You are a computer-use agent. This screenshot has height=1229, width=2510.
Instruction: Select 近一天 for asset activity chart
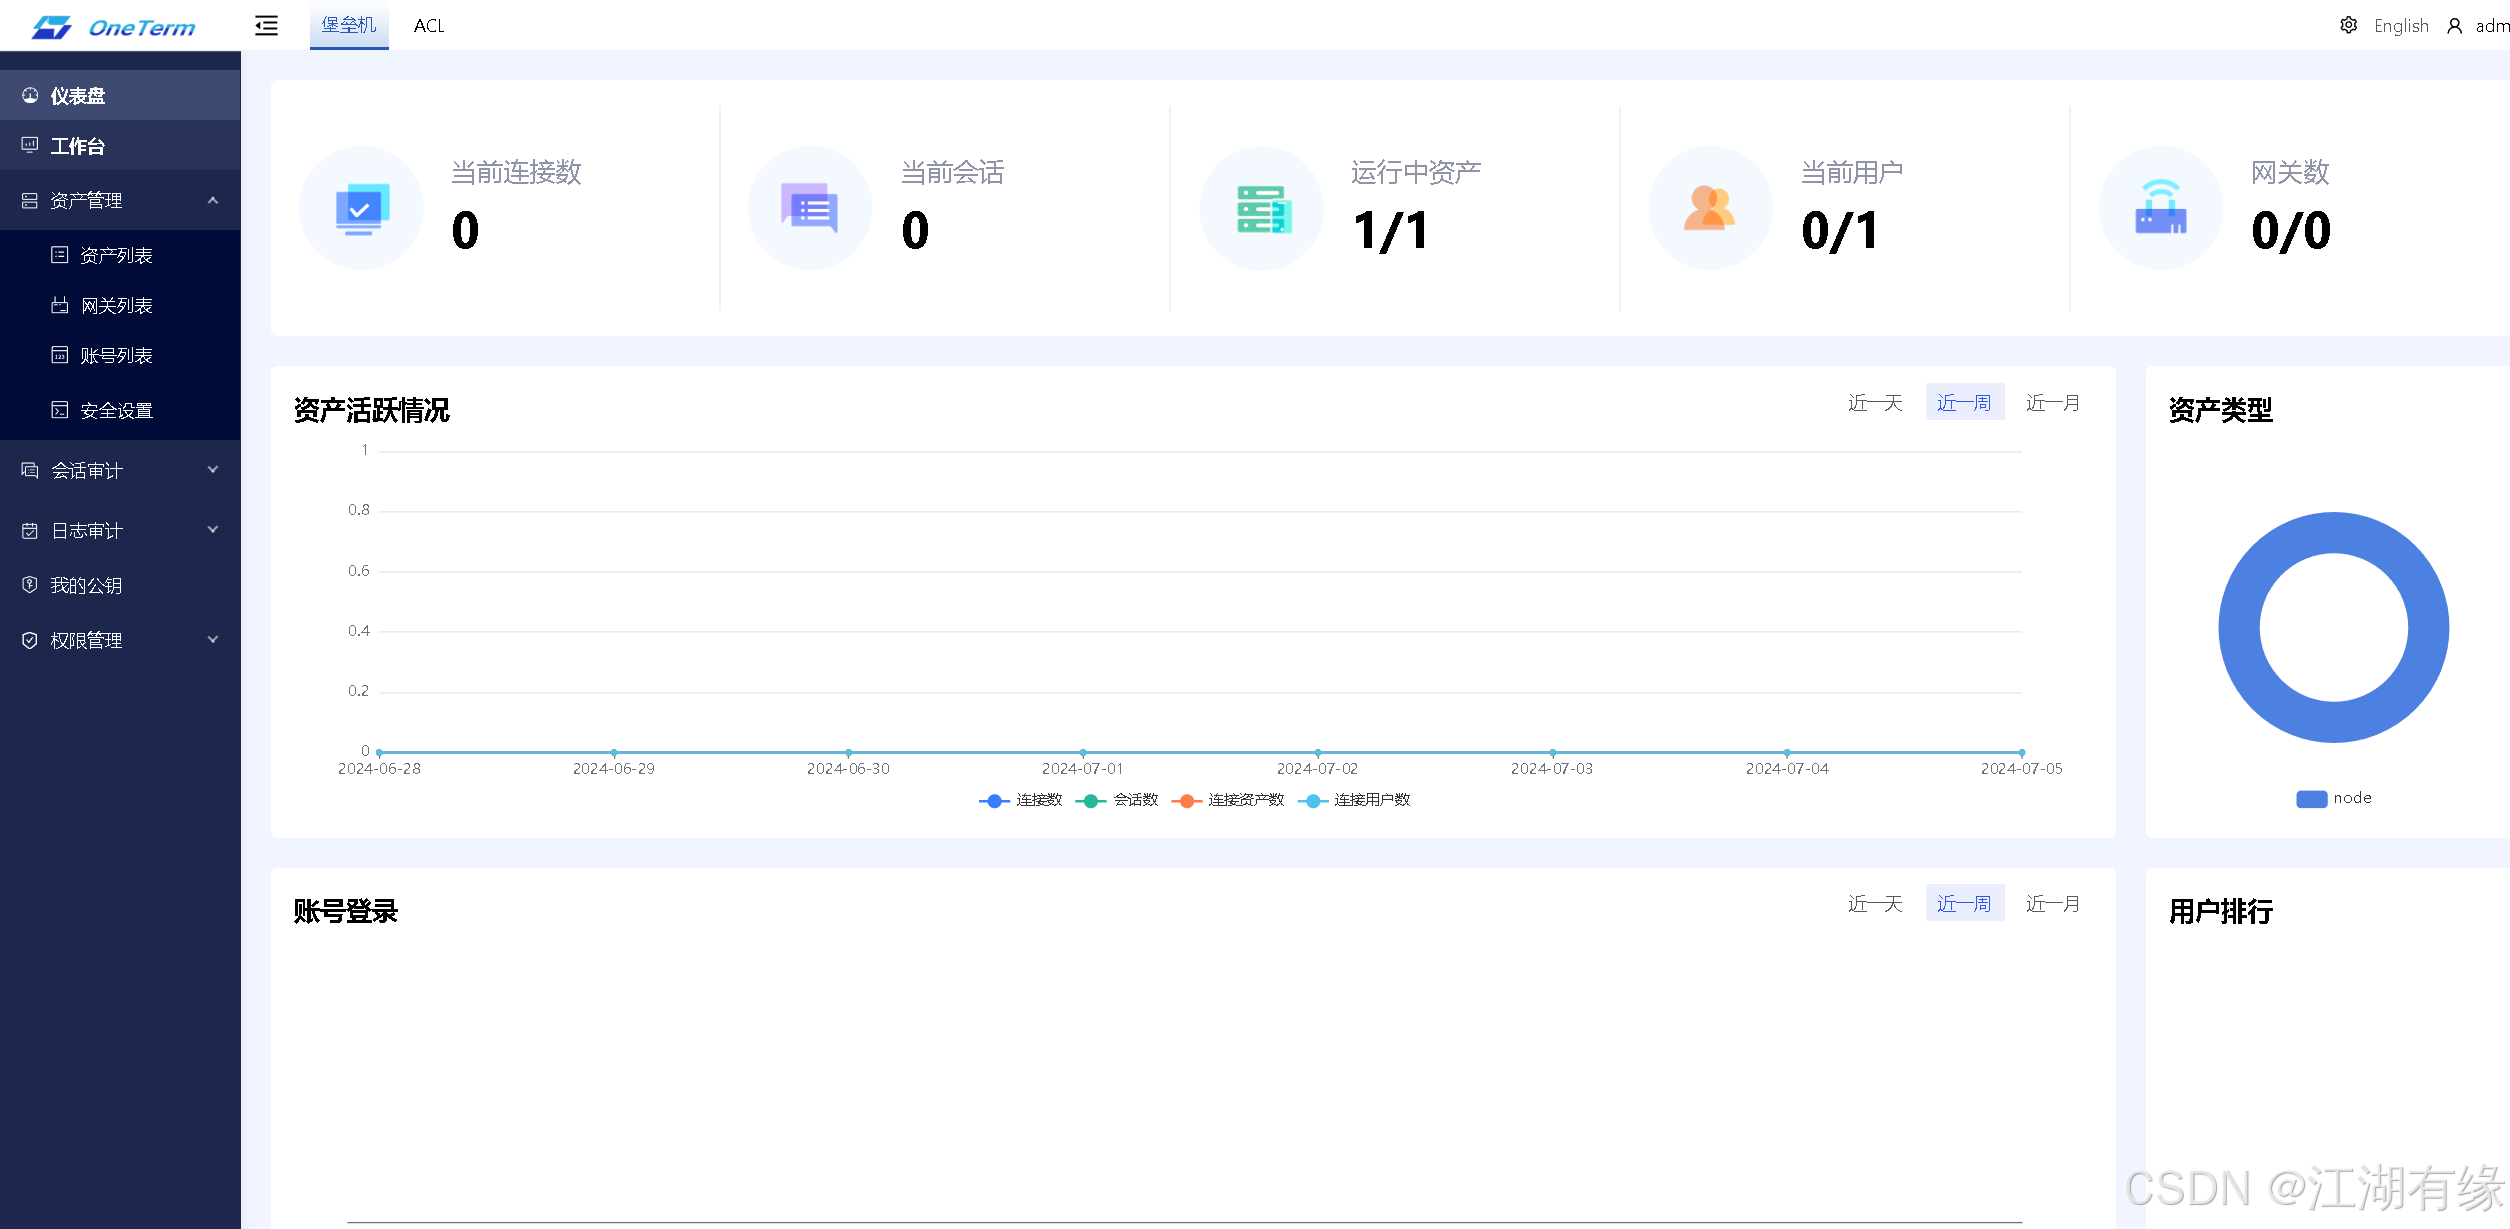(x=1874, y=403)
